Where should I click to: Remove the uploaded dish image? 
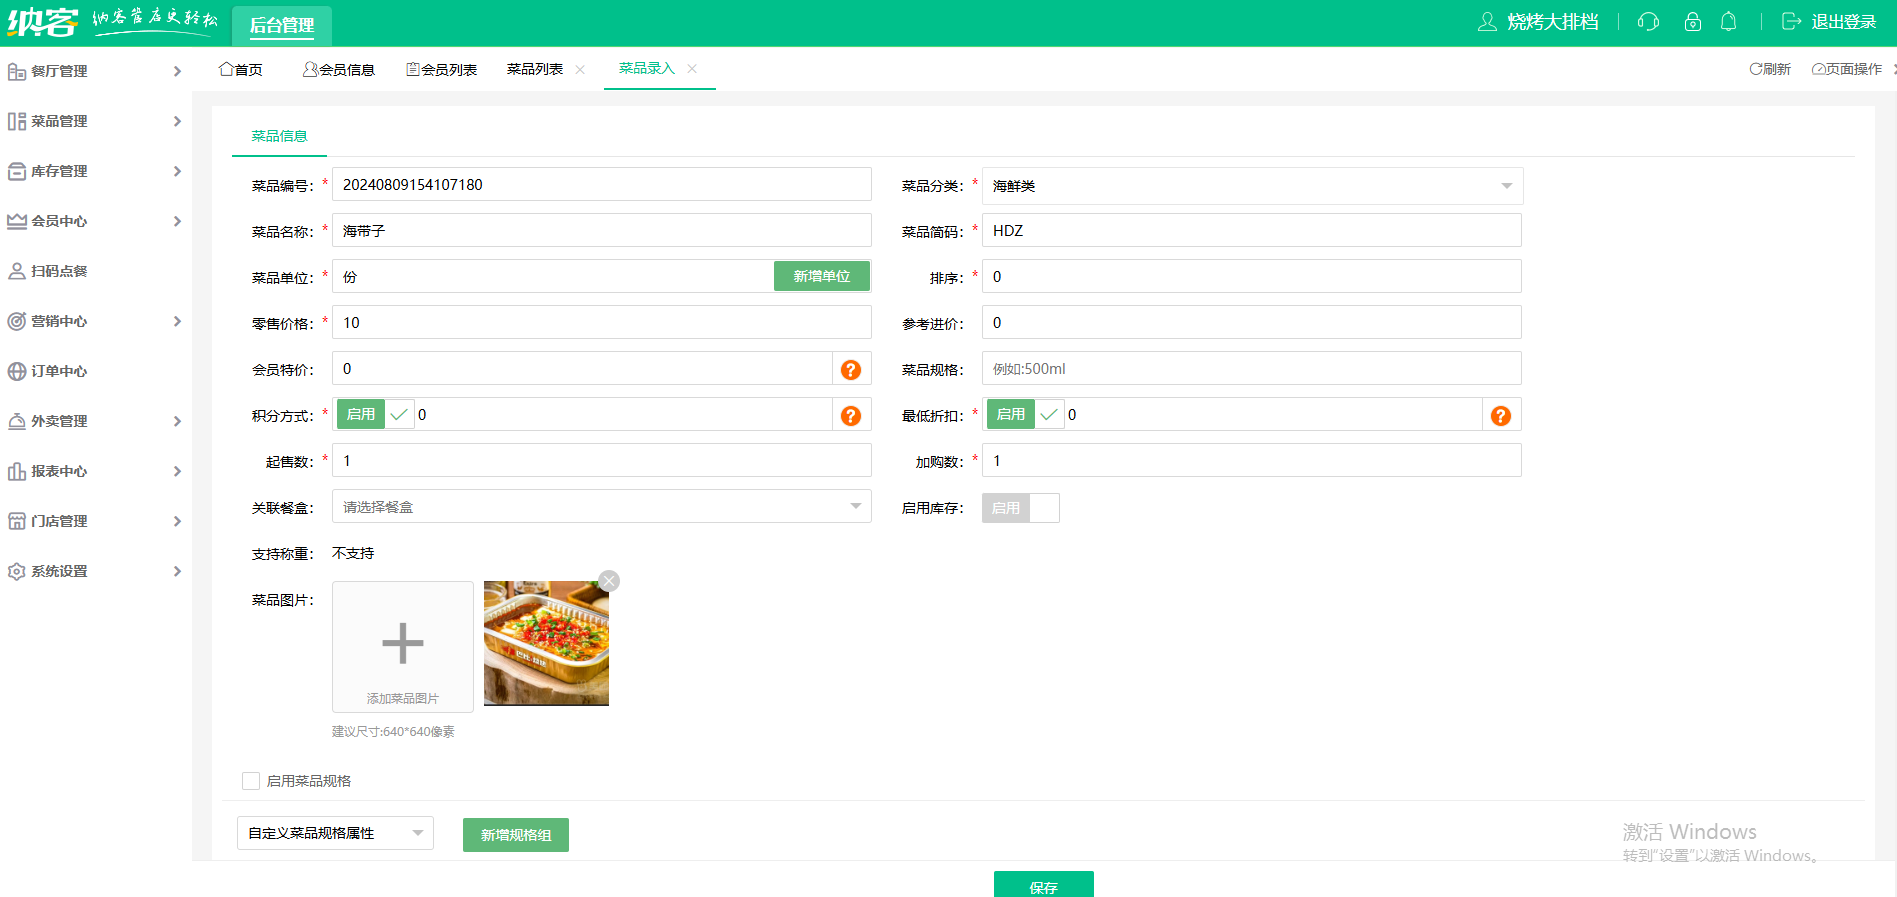coord(609,581)
